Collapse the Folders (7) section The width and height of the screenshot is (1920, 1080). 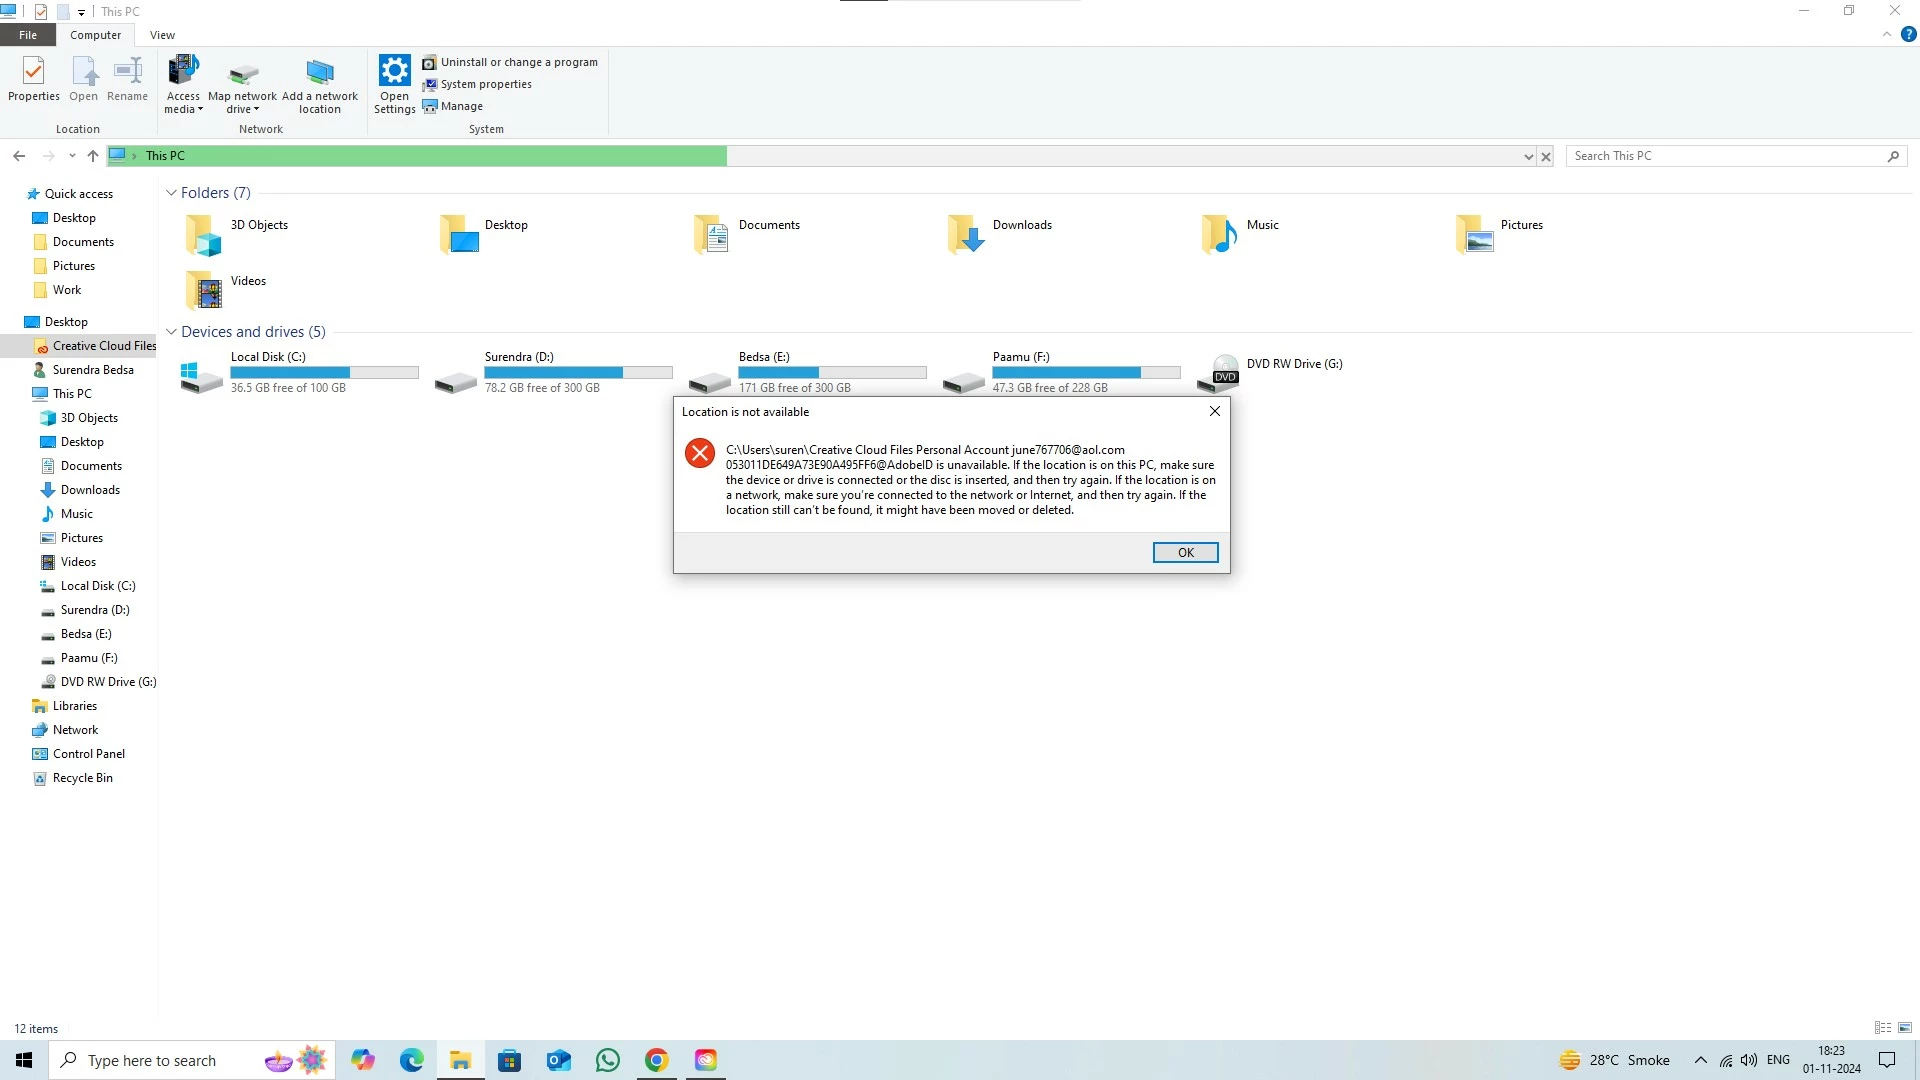pyautogui.click(x=171, y=193)
